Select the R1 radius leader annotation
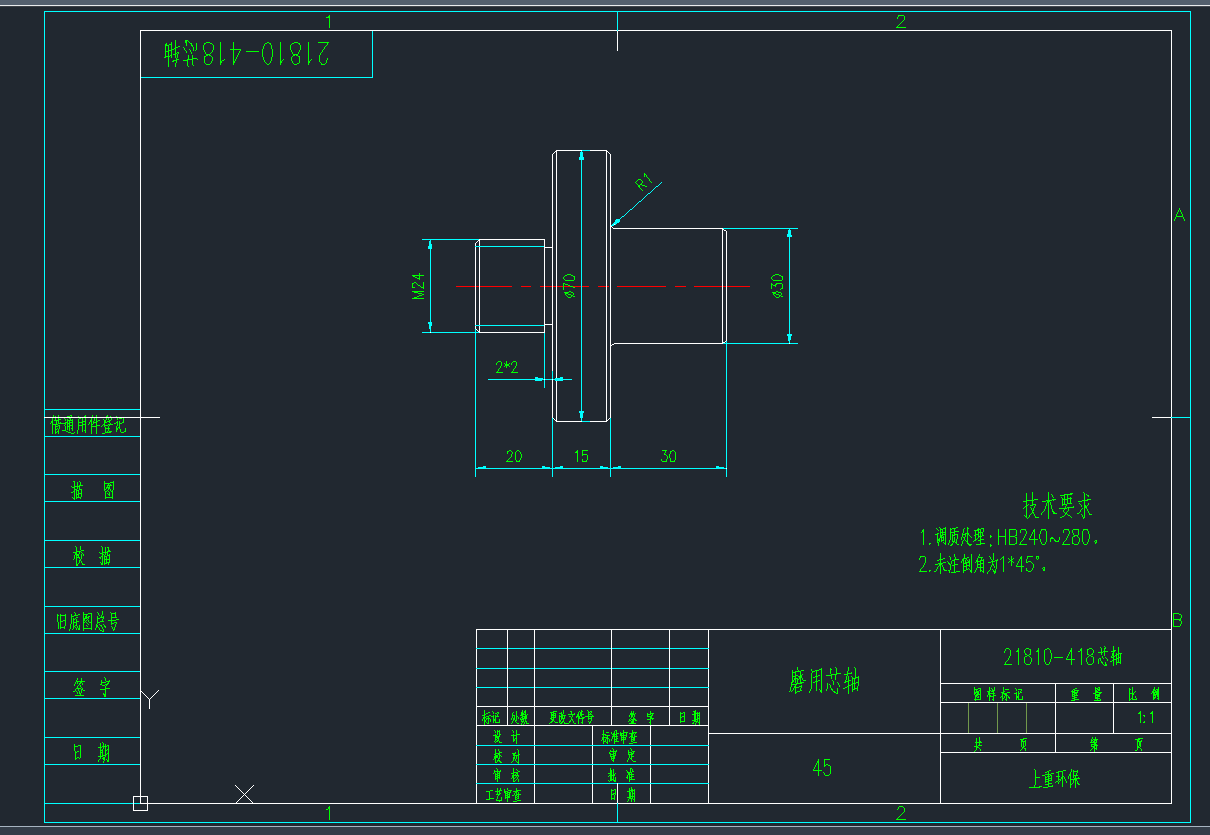 tap(645, 183)
